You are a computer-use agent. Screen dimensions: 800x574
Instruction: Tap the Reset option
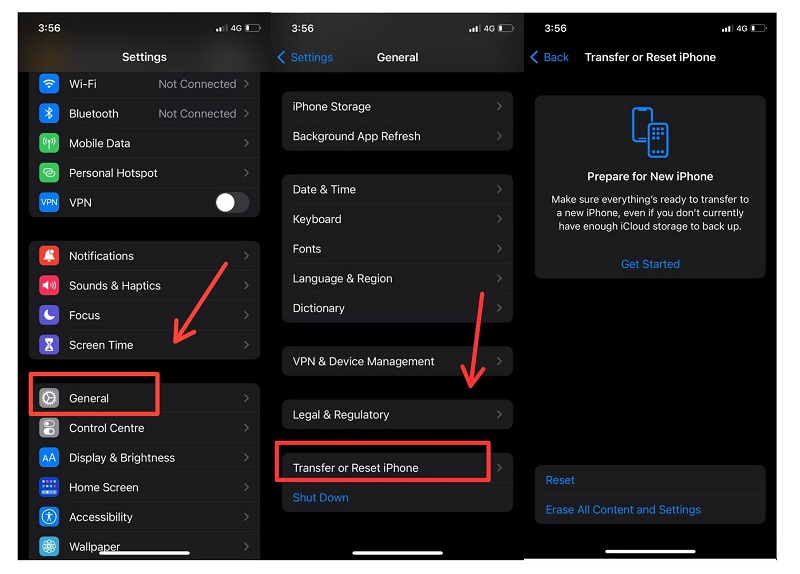click(x=650, y=480)
